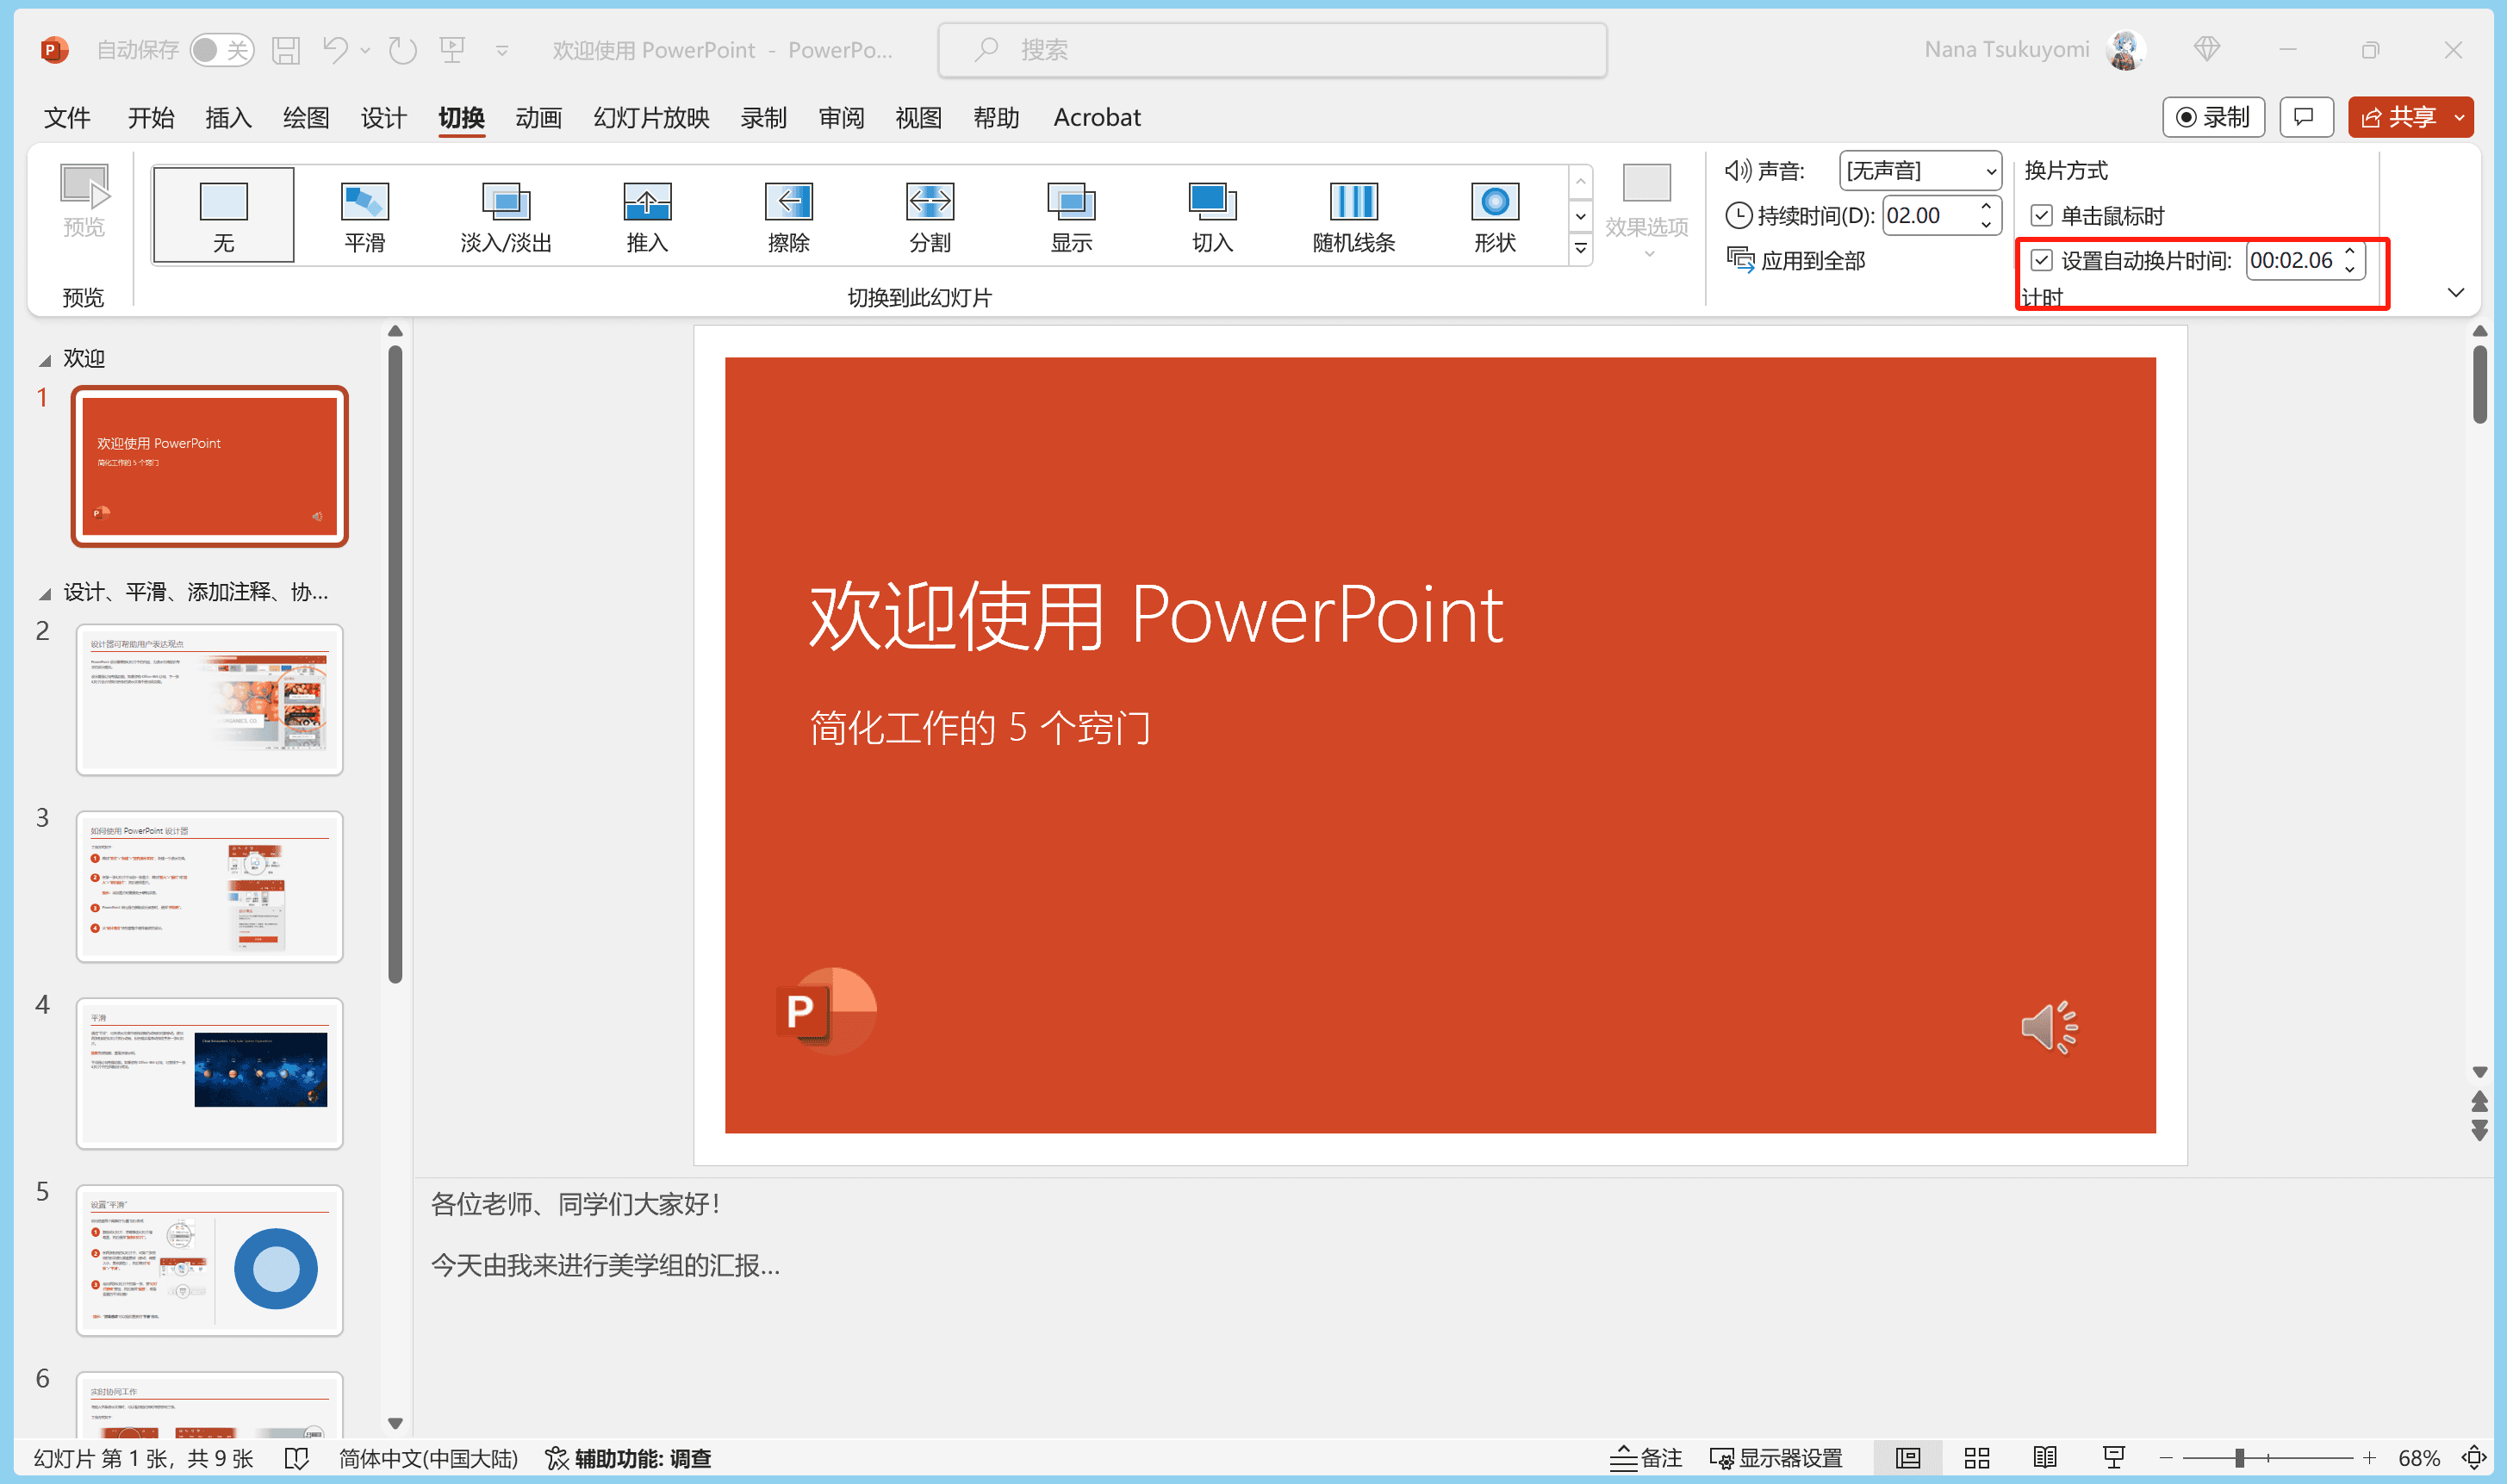Viewport: 2507px width, 1484px height.
Task: Click the Apply To All (应用到全部) icon
Action: click(x=1740, y=260)
